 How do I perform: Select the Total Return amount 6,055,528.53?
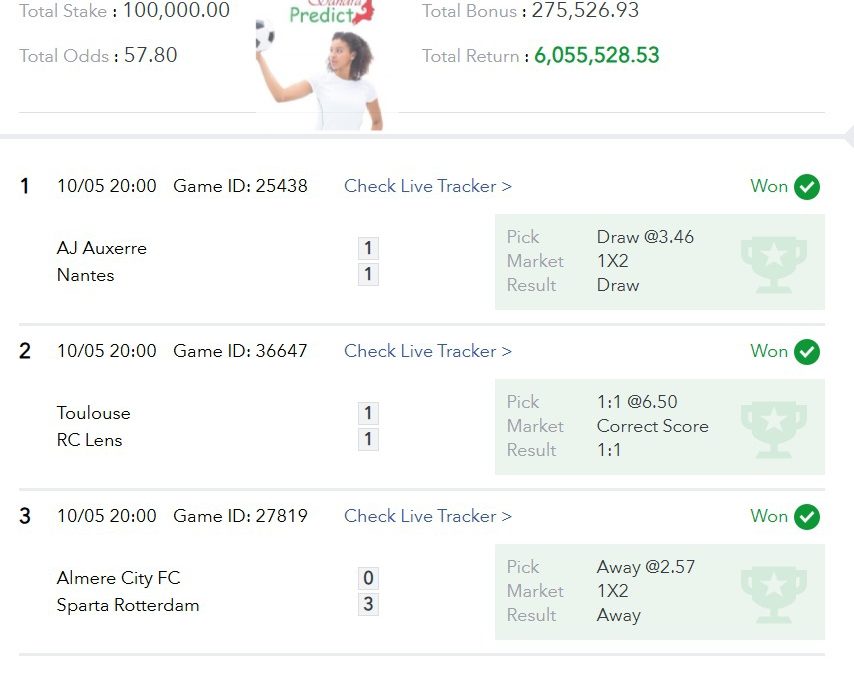tap(597, 55)
